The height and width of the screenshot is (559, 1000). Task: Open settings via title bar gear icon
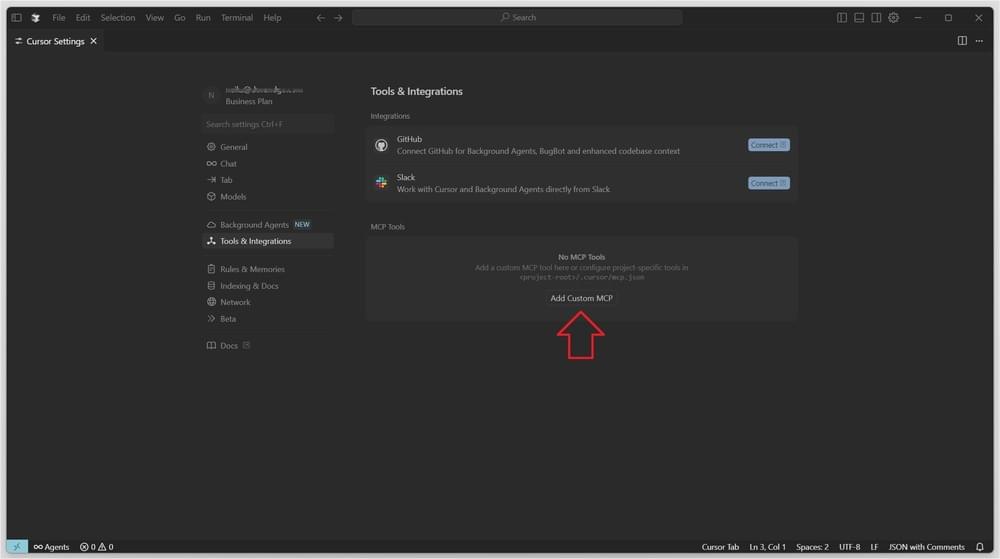[893, 18]
